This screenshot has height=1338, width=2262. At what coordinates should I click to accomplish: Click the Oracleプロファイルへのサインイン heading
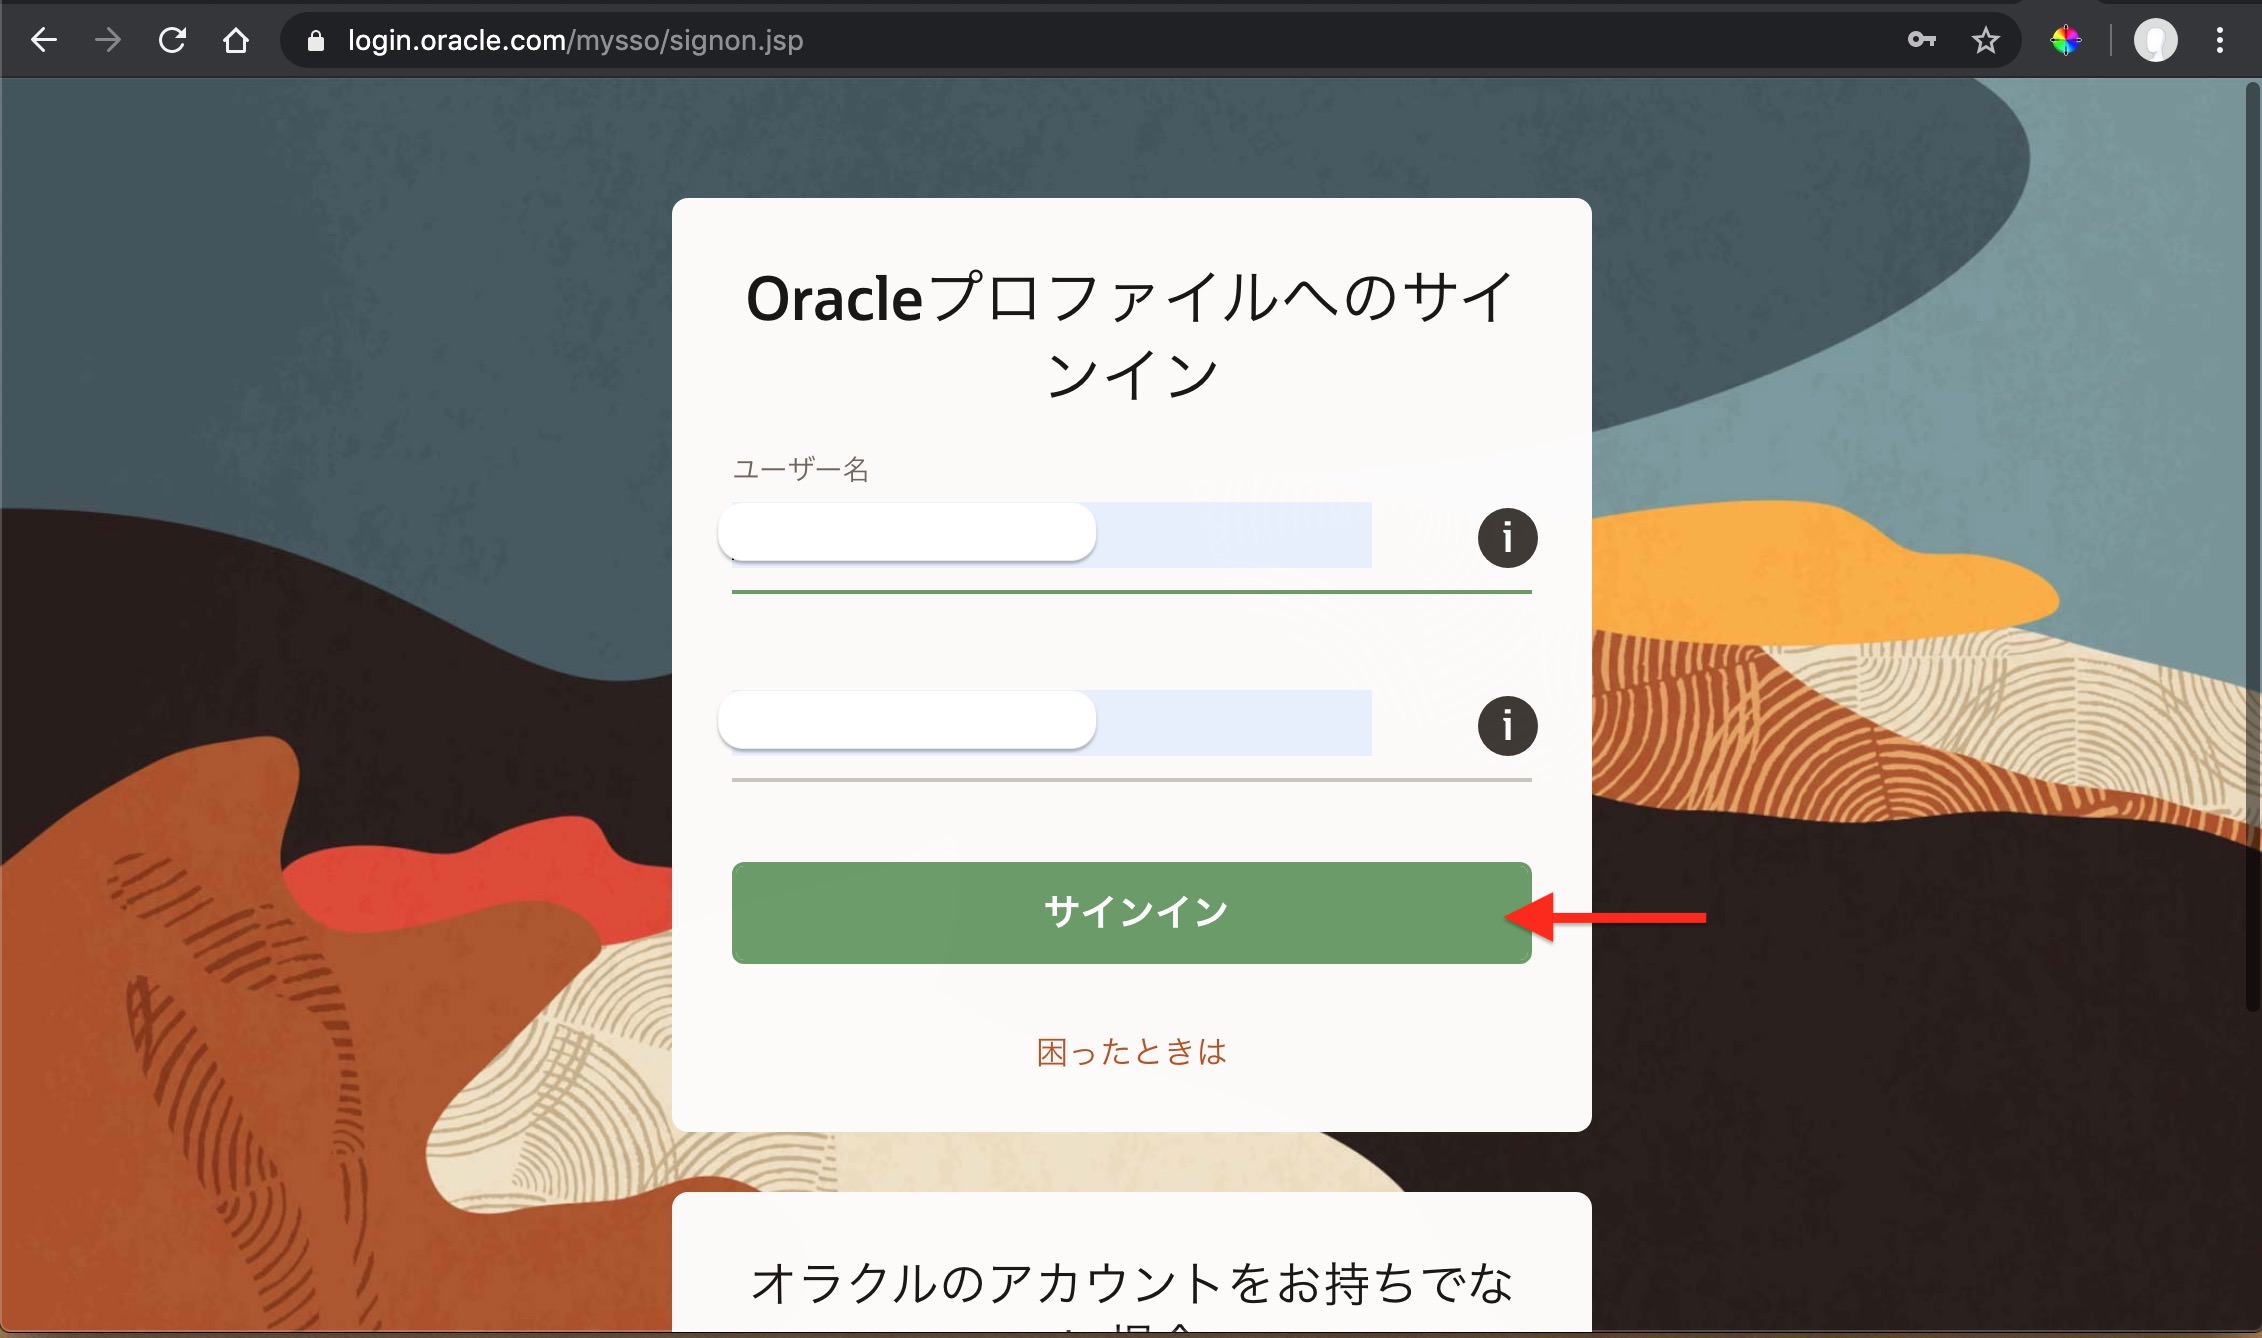tap(1131, 335)
